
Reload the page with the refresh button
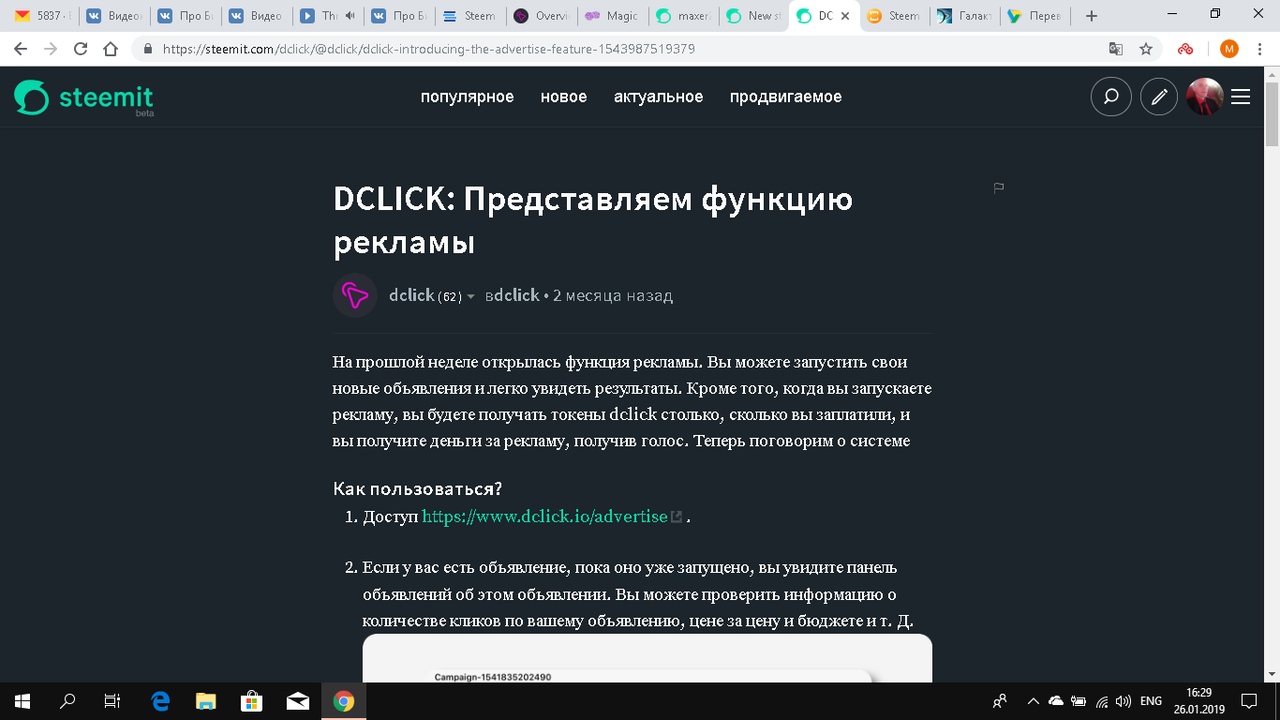[81, 49]
